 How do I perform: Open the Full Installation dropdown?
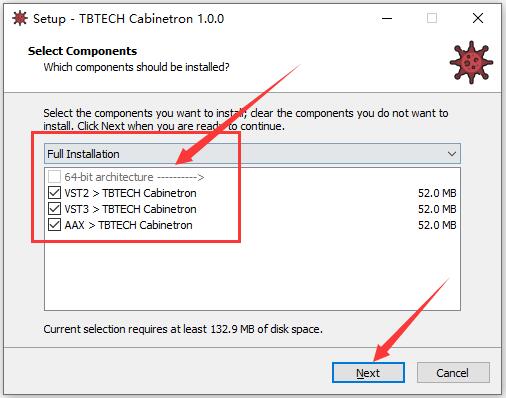pyautogui.click(x=252, y=154)
